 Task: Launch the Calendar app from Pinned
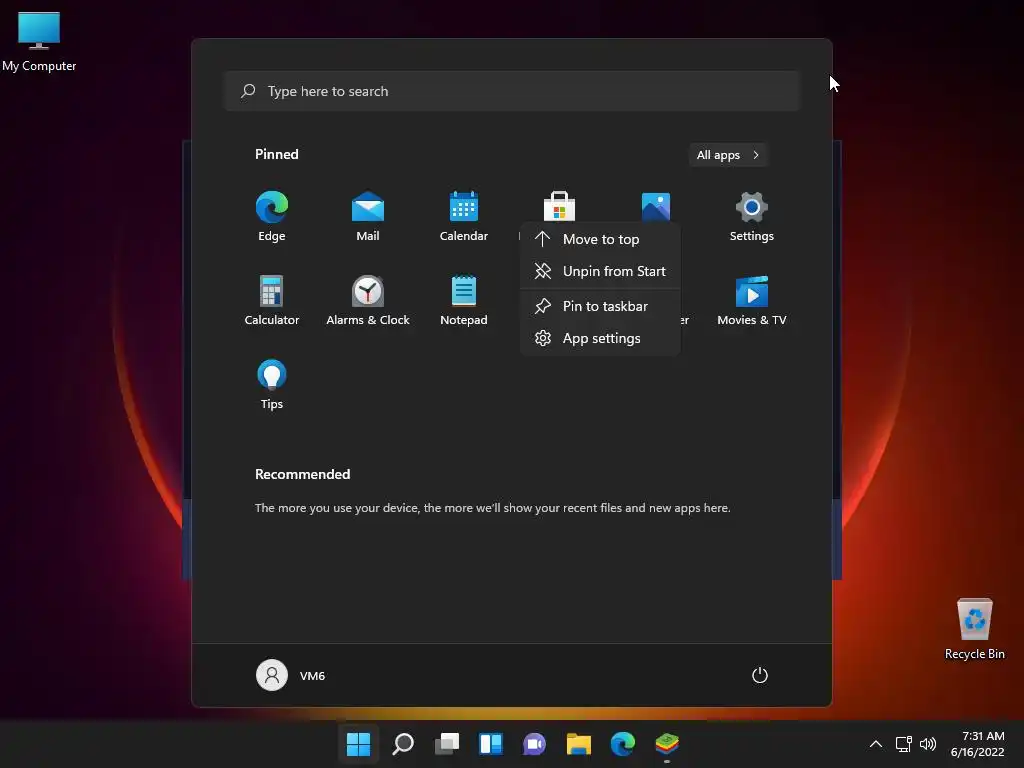[464, 216]
